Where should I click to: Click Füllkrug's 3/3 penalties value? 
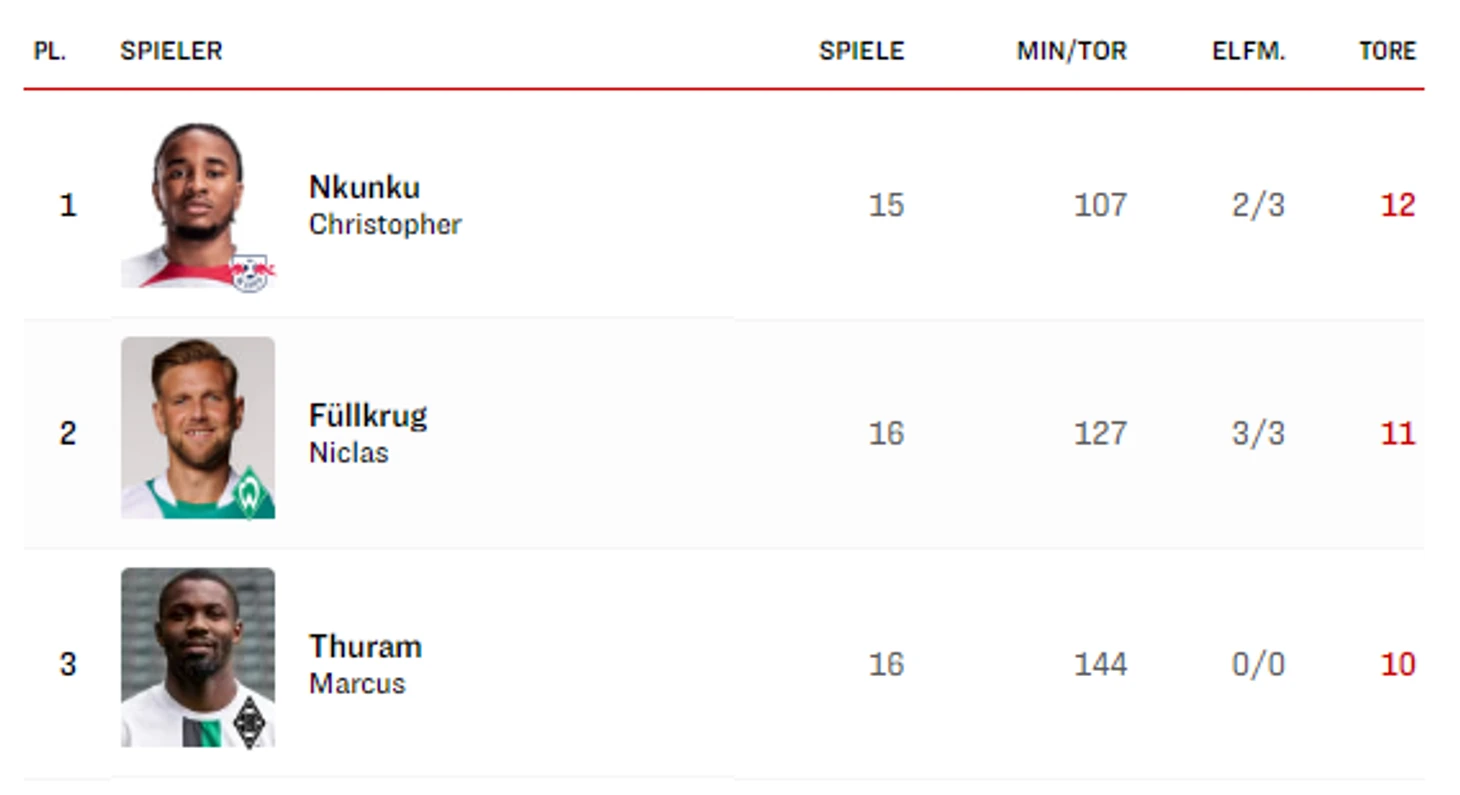(x=1258, y=433)
